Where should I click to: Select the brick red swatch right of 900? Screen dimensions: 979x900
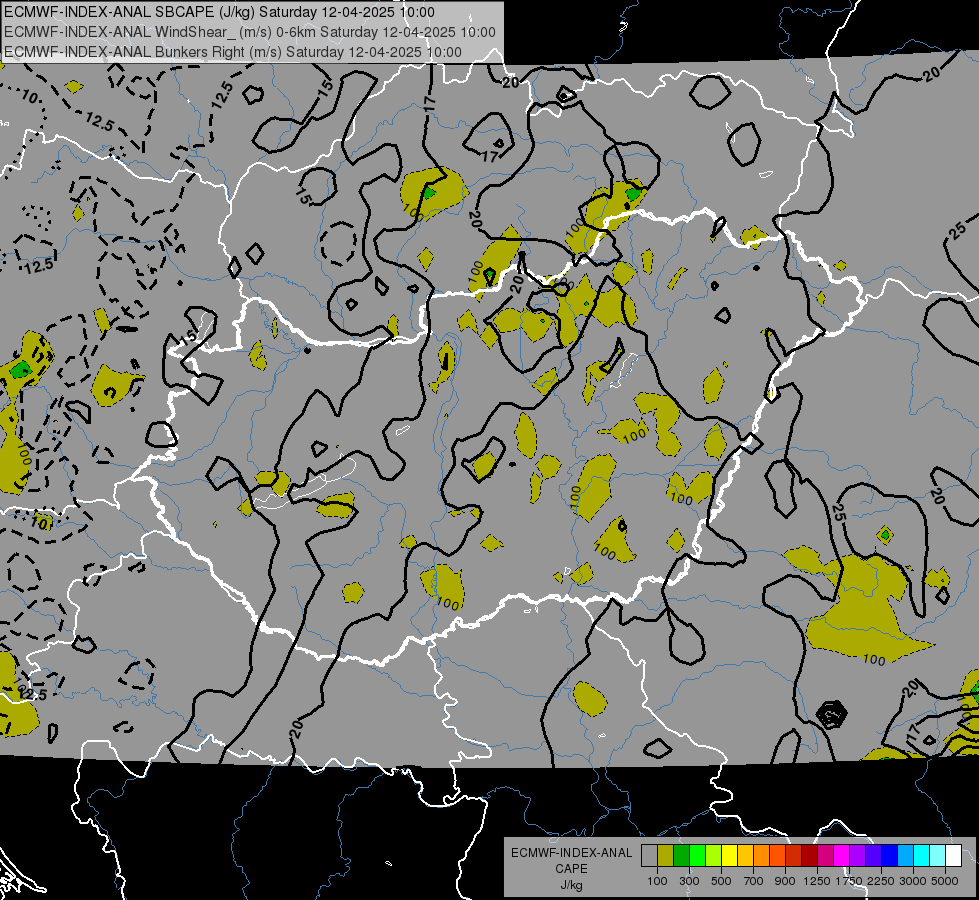coord(794,856)
